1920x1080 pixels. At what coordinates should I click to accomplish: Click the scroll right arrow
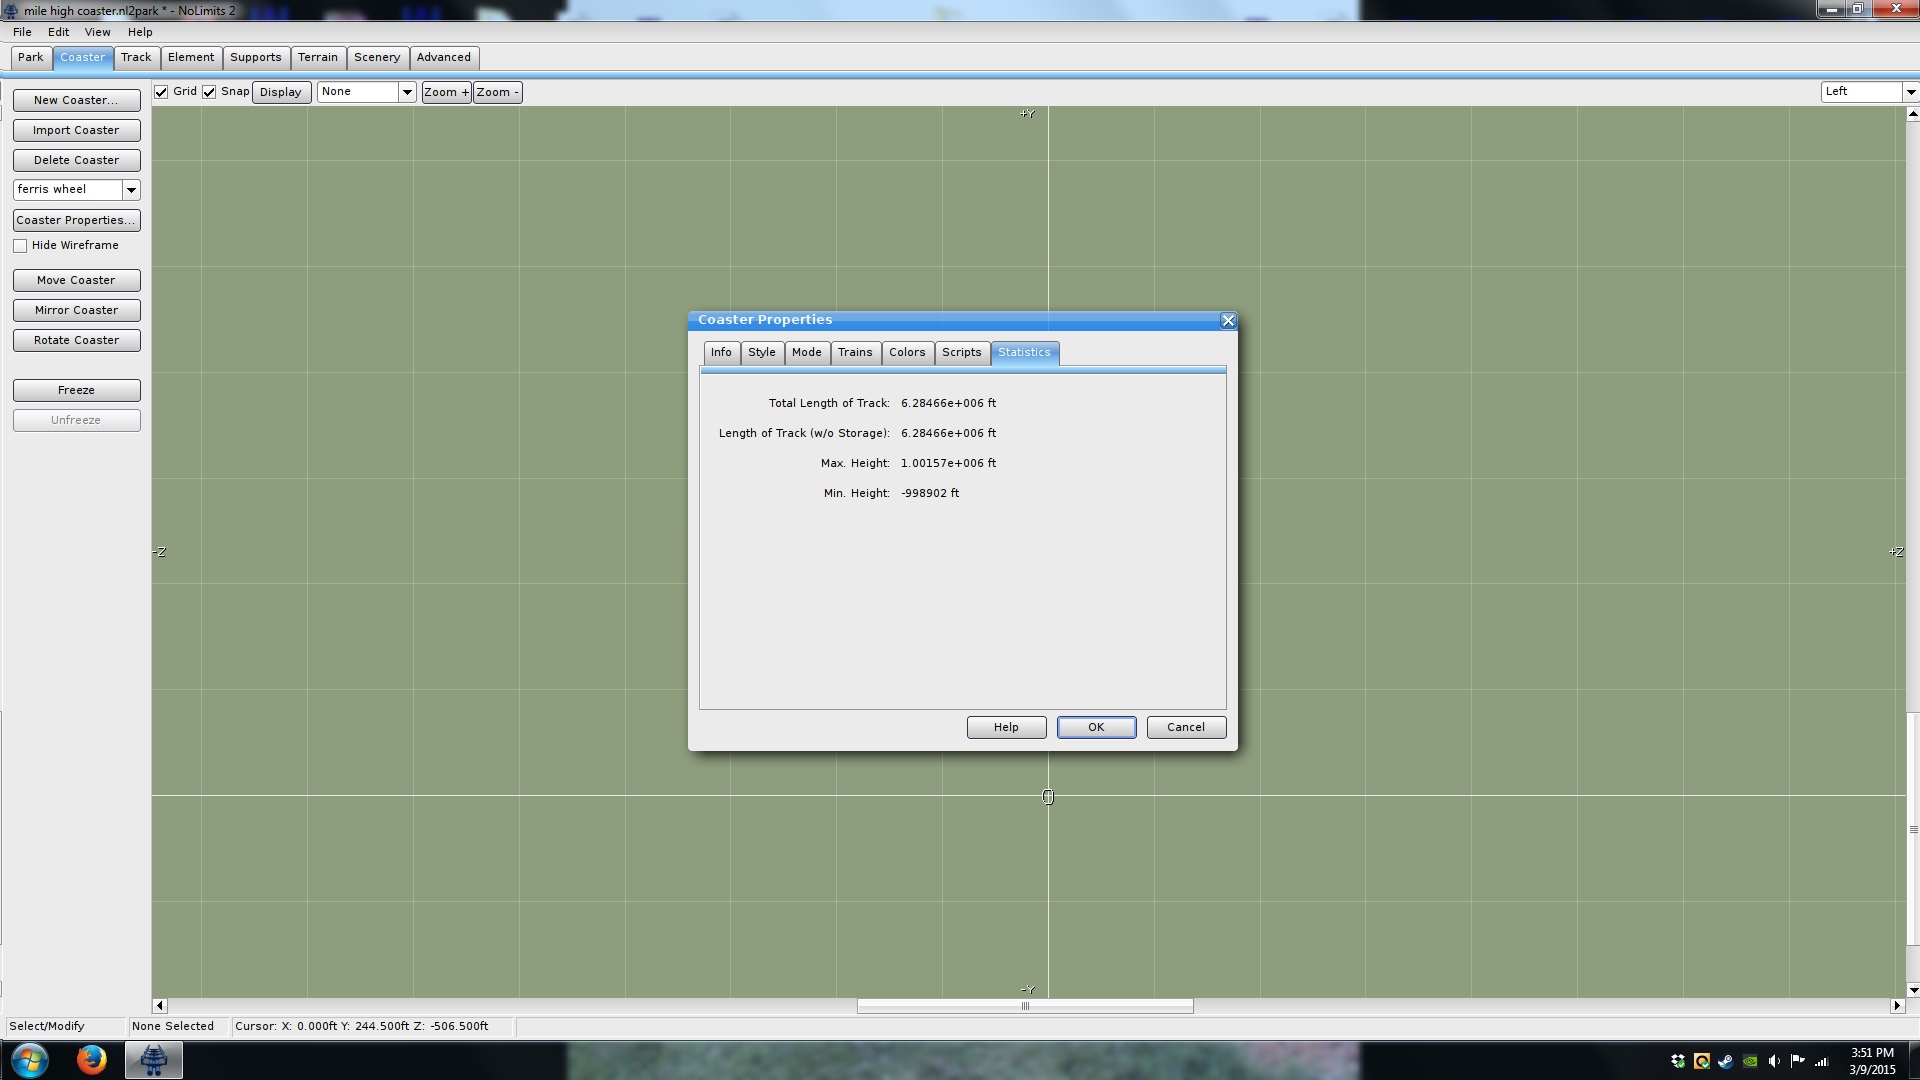pyautogui.click(x=1897, y=1006)
